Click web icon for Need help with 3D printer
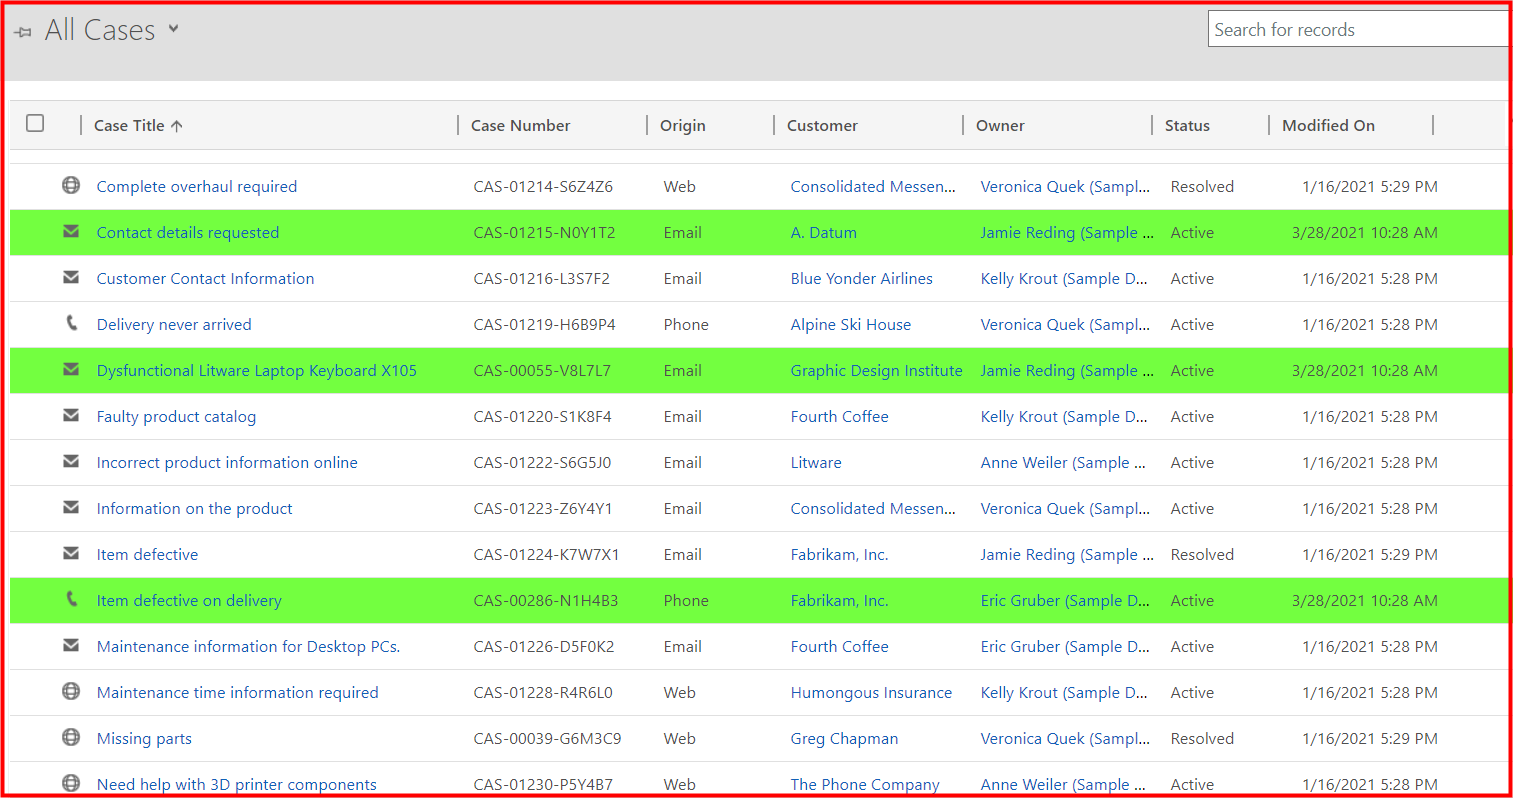Image resolution: width=1513 pixels, height=798 pixels. click(x=71, y=783)
